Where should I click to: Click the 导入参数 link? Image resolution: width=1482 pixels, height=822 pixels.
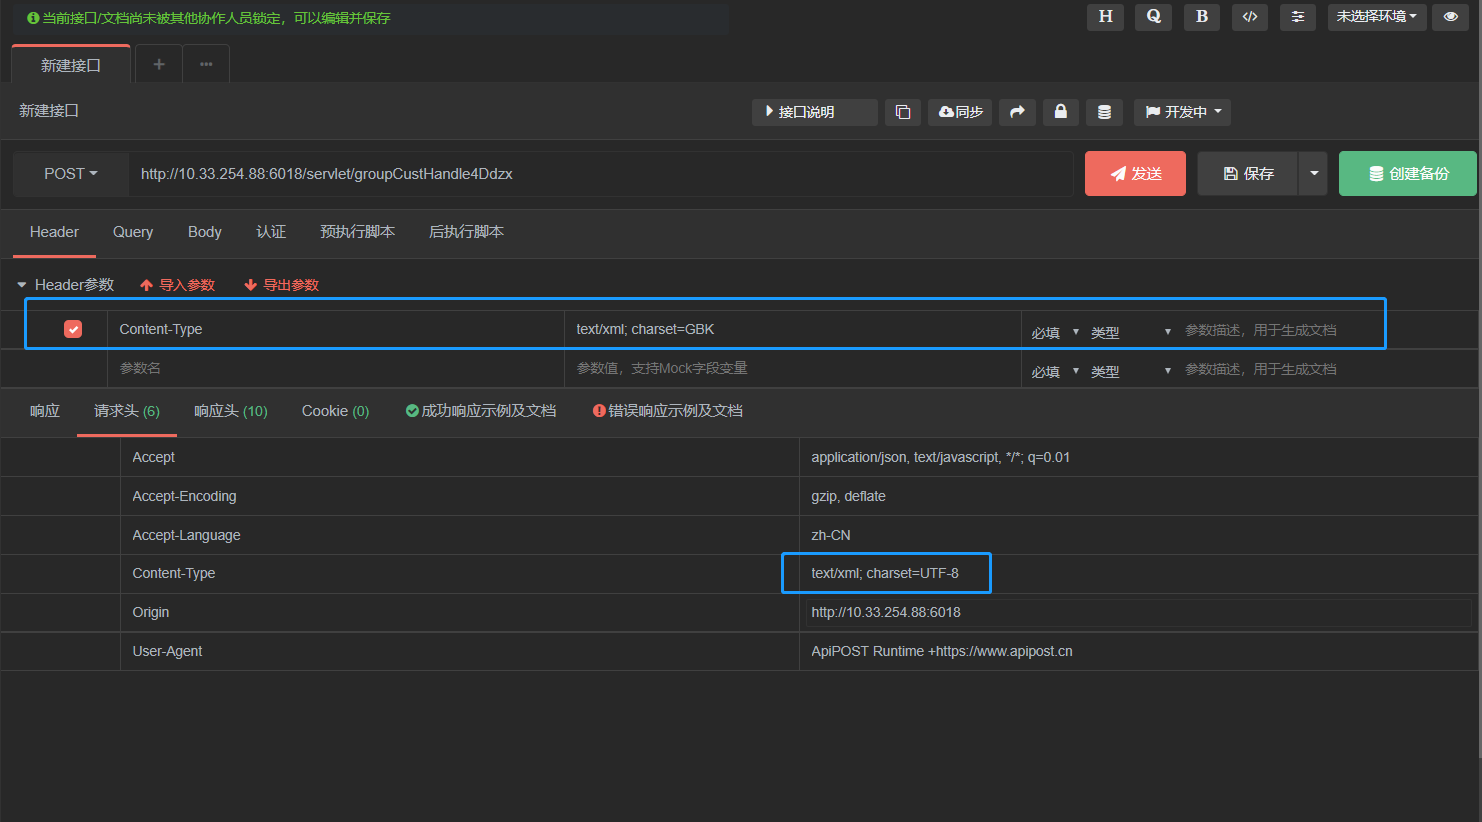(x=178, y=285)
